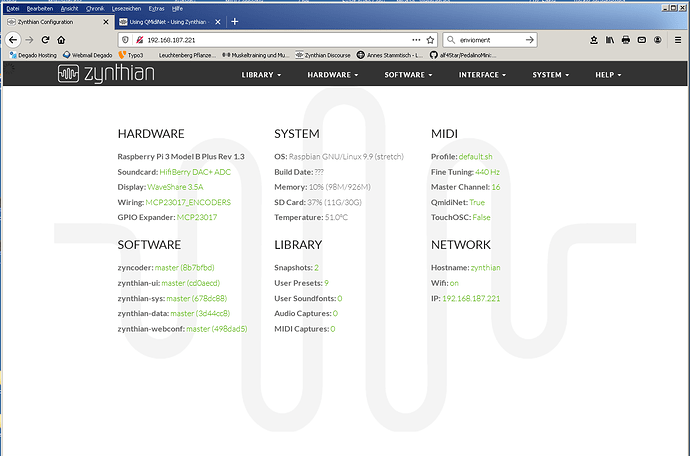Click the WaveShare 3.5A display link
690x456 pixels.
point(175,187)
